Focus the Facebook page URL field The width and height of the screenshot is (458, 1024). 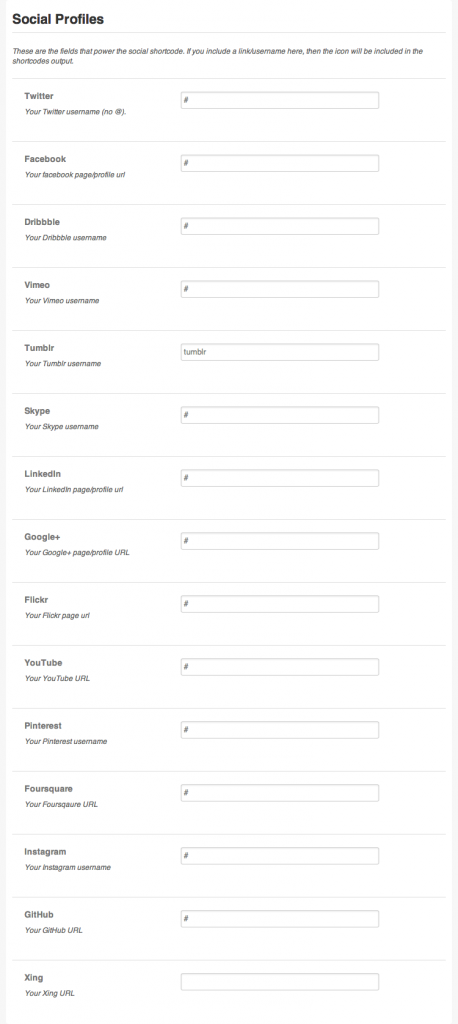coord(280,163)
